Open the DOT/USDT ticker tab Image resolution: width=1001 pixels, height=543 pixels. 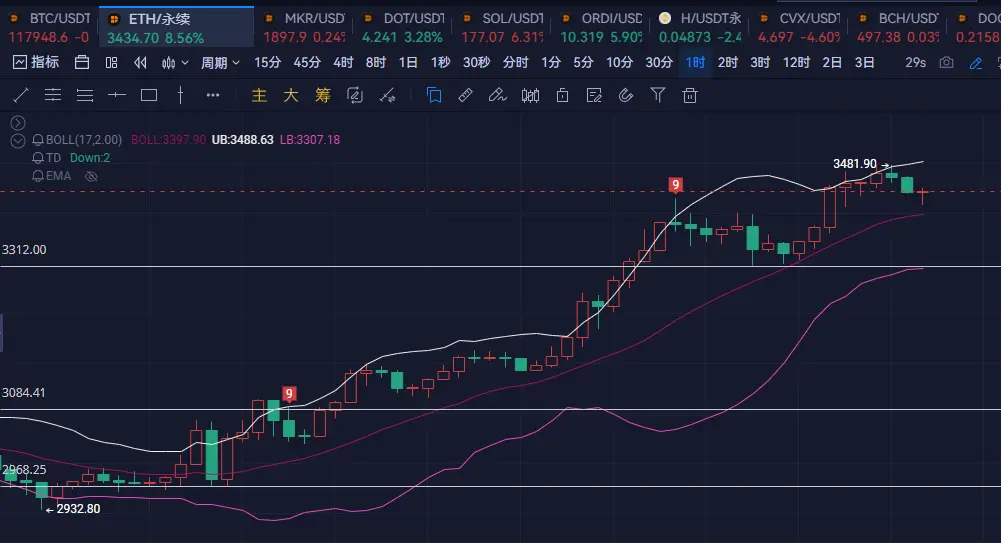pyautogui.click(x=402, y=27)
